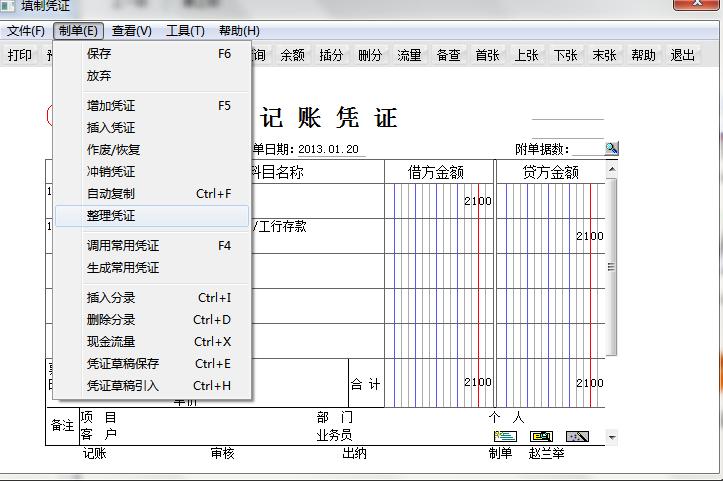Choose 现金流量 menu entry

(x=152, y=342)
